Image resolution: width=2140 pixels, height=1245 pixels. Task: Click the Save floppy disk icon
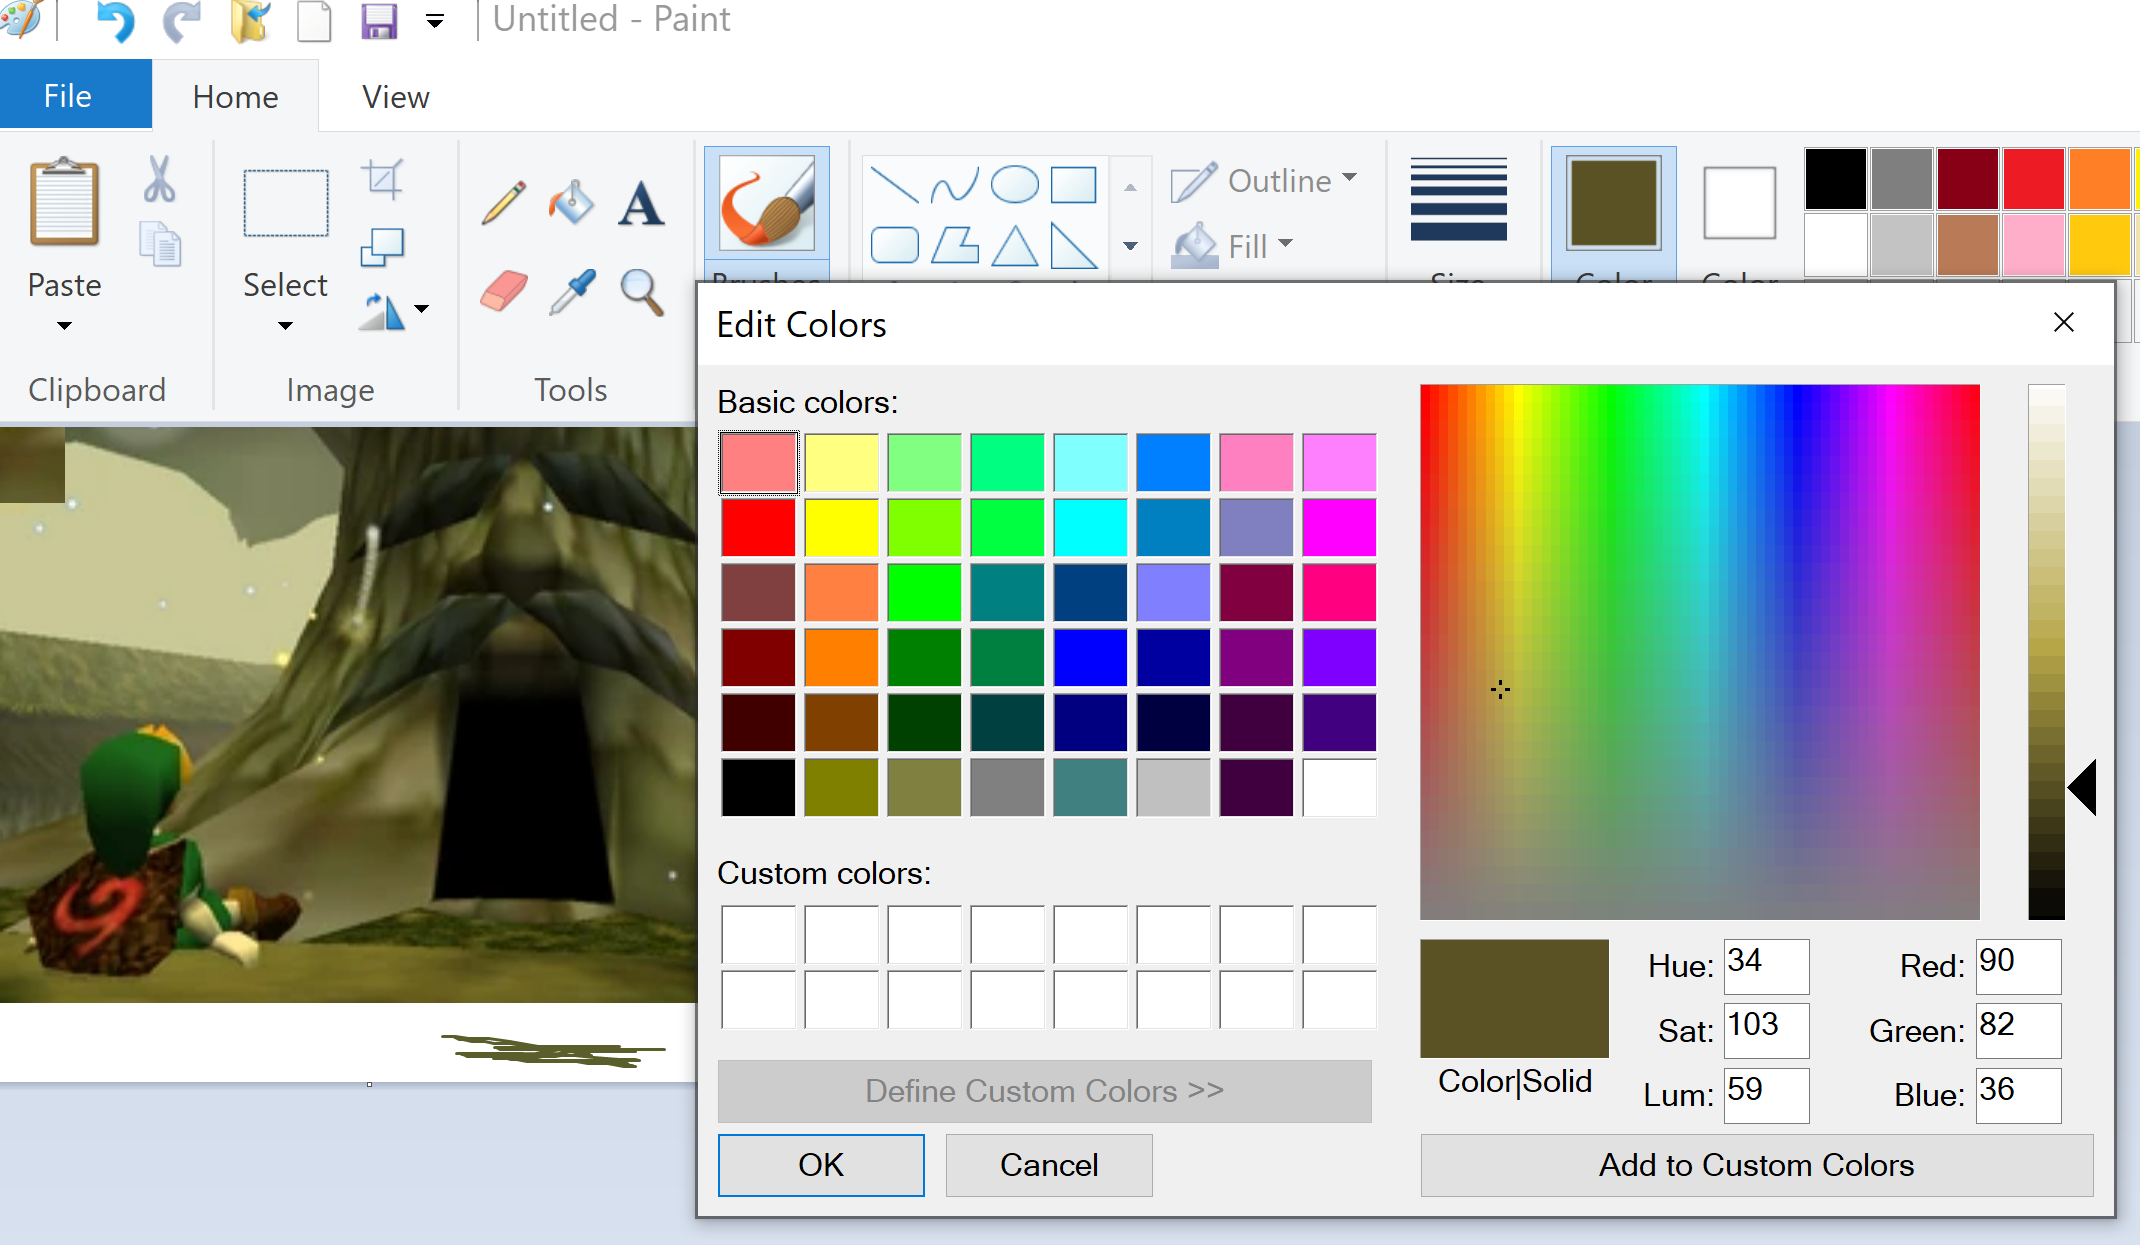tap(379, 20)
